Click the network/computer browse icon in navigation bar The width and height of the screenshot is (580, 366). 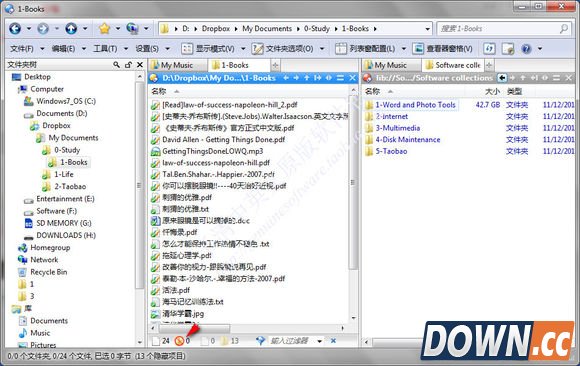click(132, 28)
